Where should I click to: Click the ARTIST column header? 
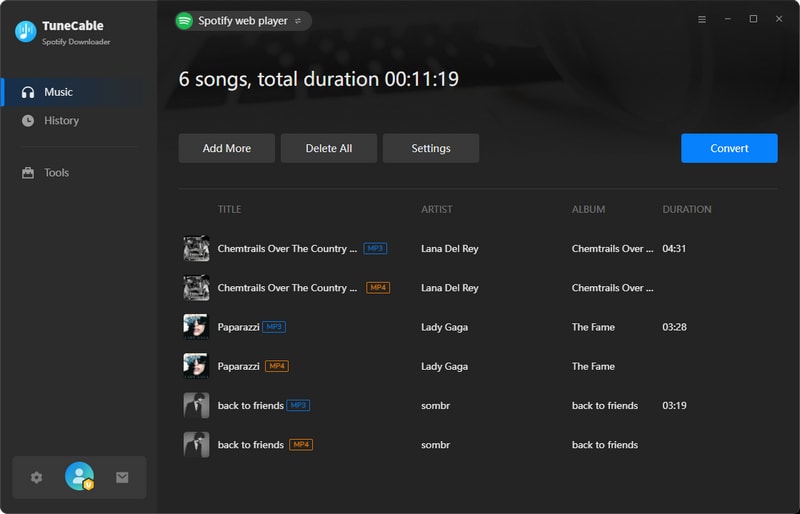tap(437, 209)
